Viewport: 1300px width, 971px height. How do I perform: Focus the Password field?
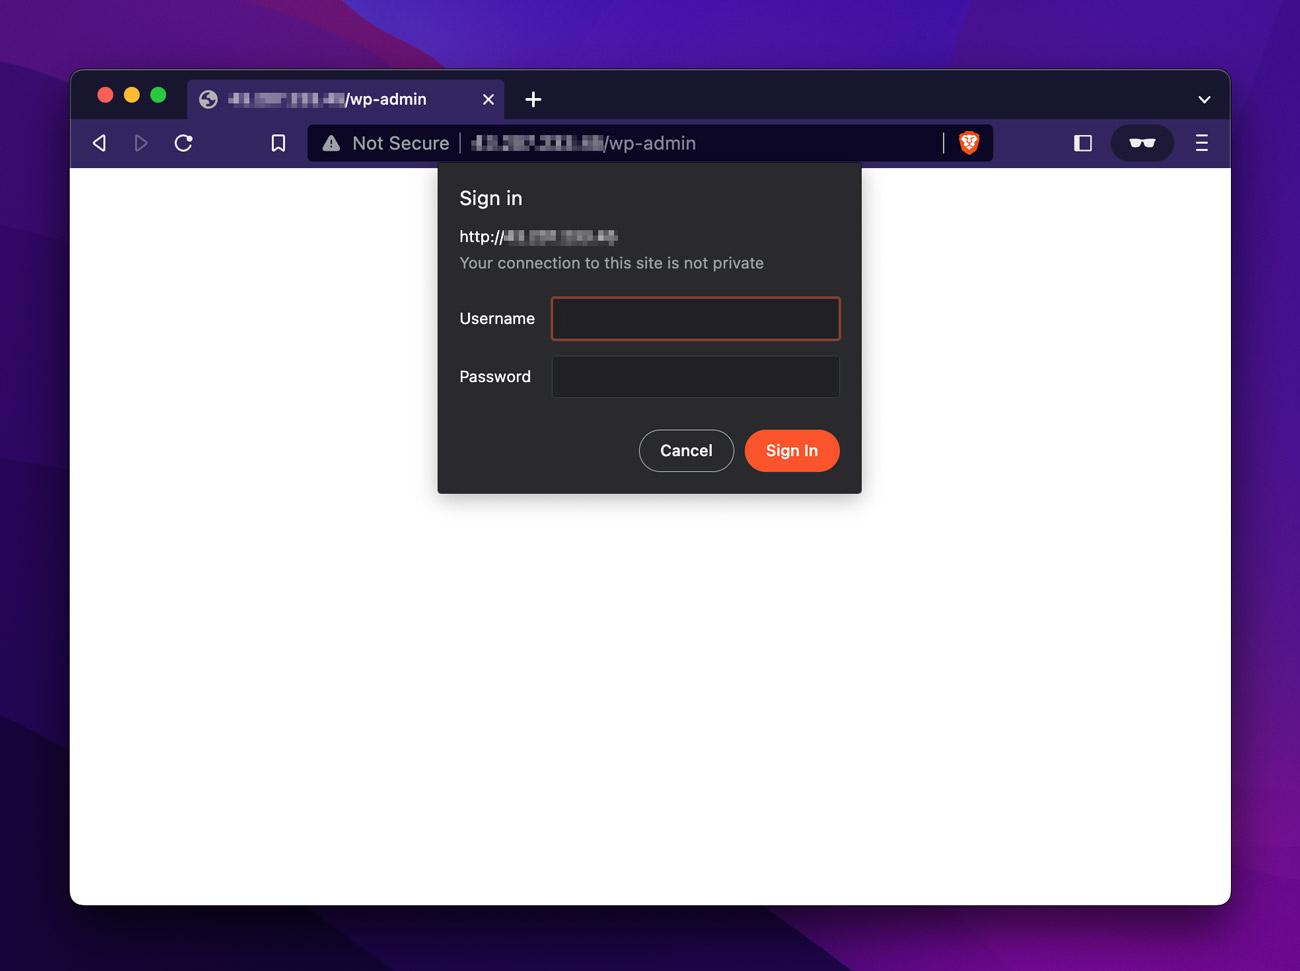pyautogui.click(x=695, y=377)
